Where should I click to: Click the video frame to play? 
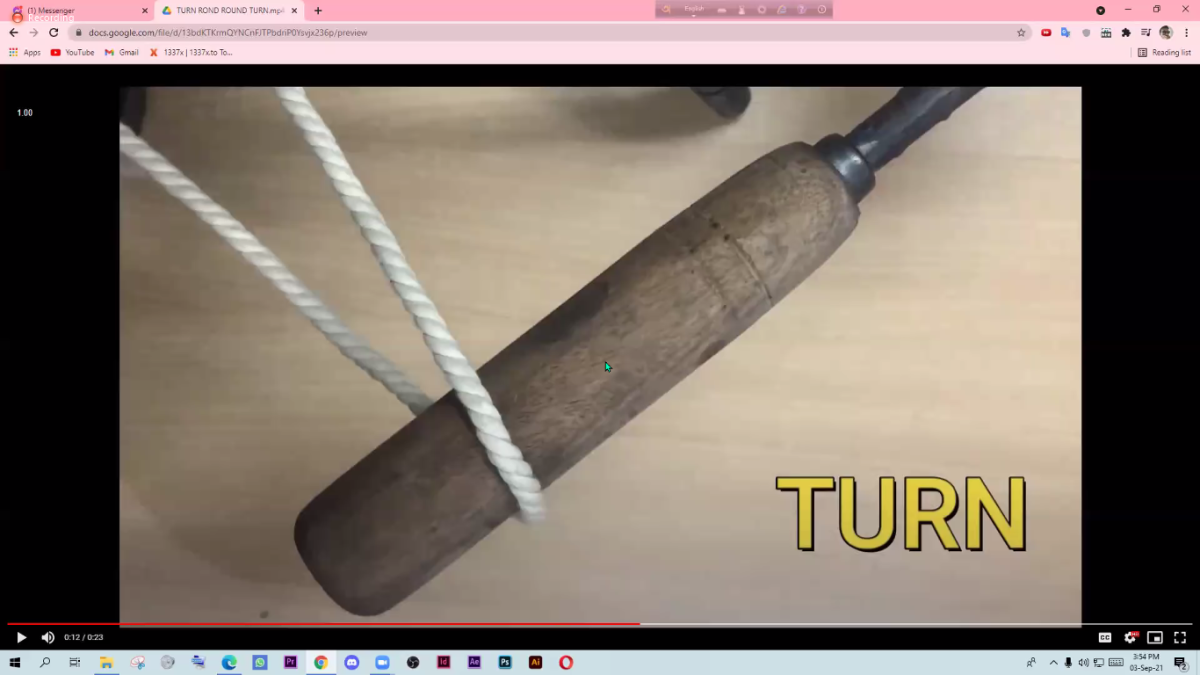click(600, 355)
